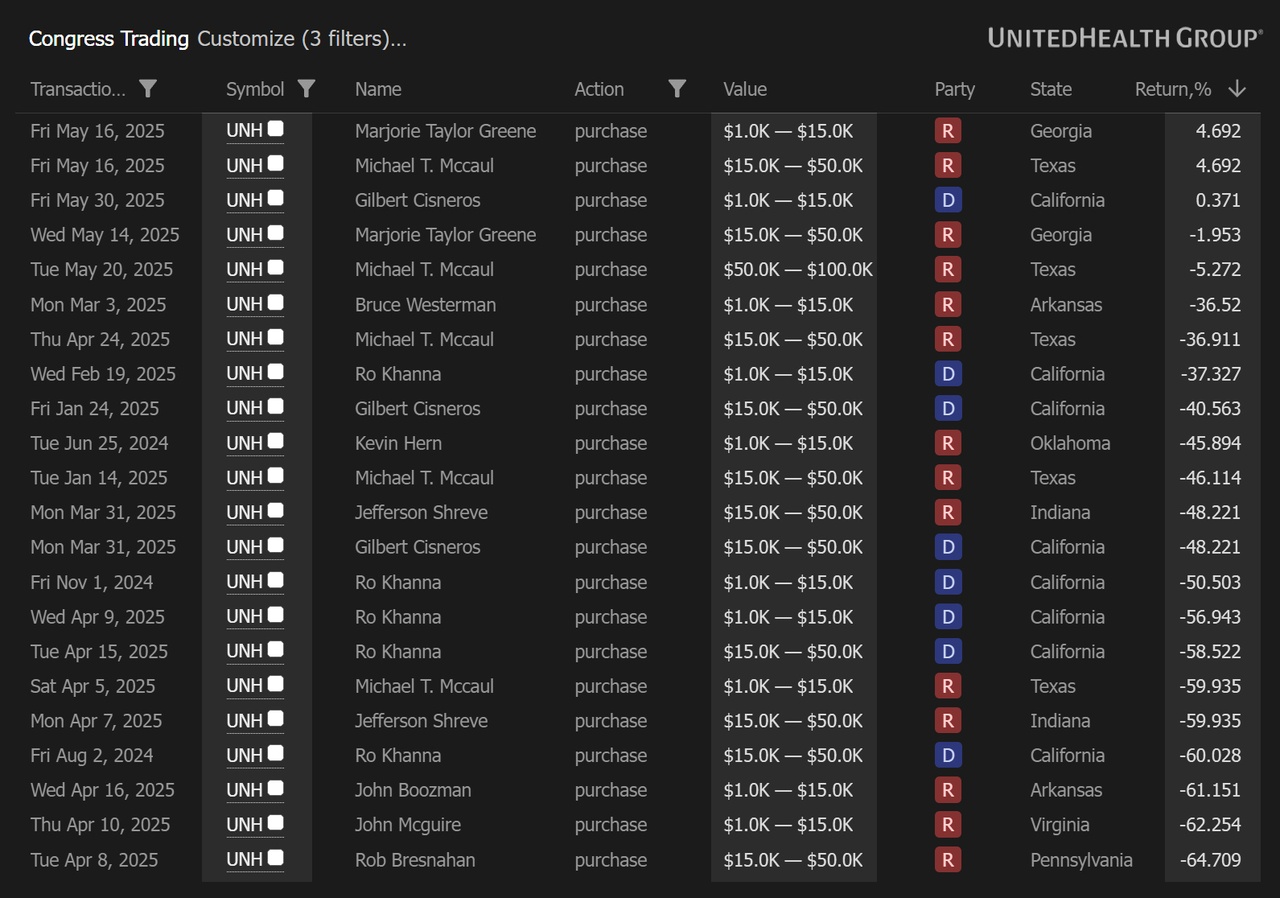This screenshot has height=898, width=1280.
Task: Select the name Bruce Westerman
Action: pos(425,304)
